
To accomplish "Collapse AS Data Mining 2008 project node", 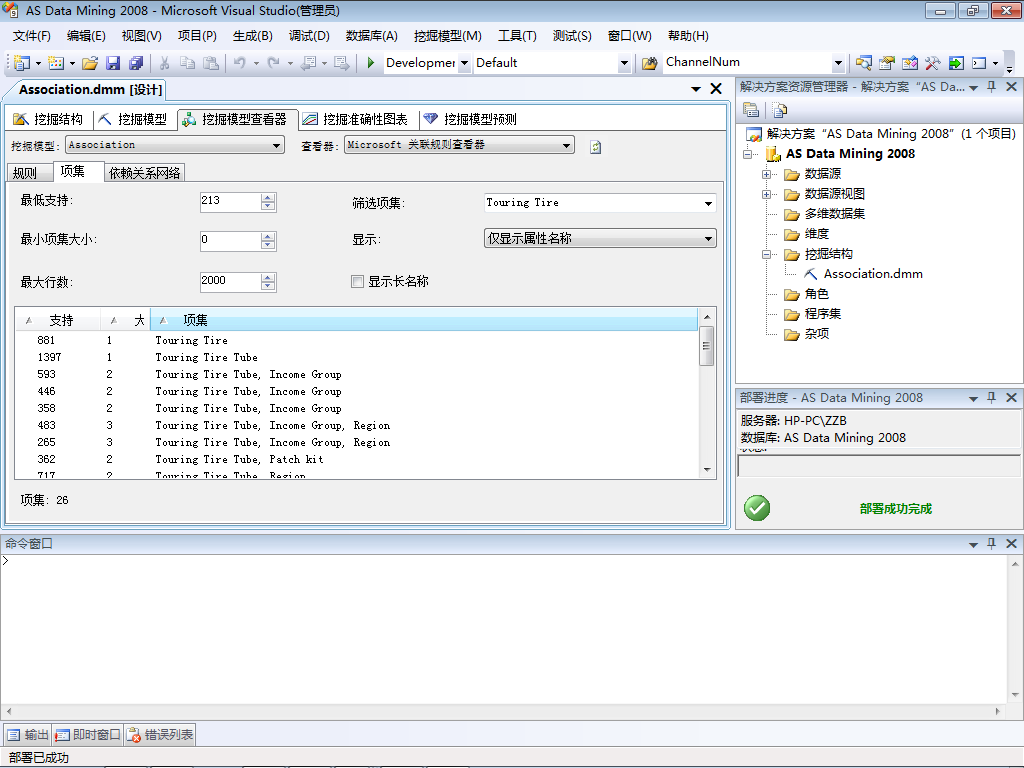I will [x=748, y=154].
